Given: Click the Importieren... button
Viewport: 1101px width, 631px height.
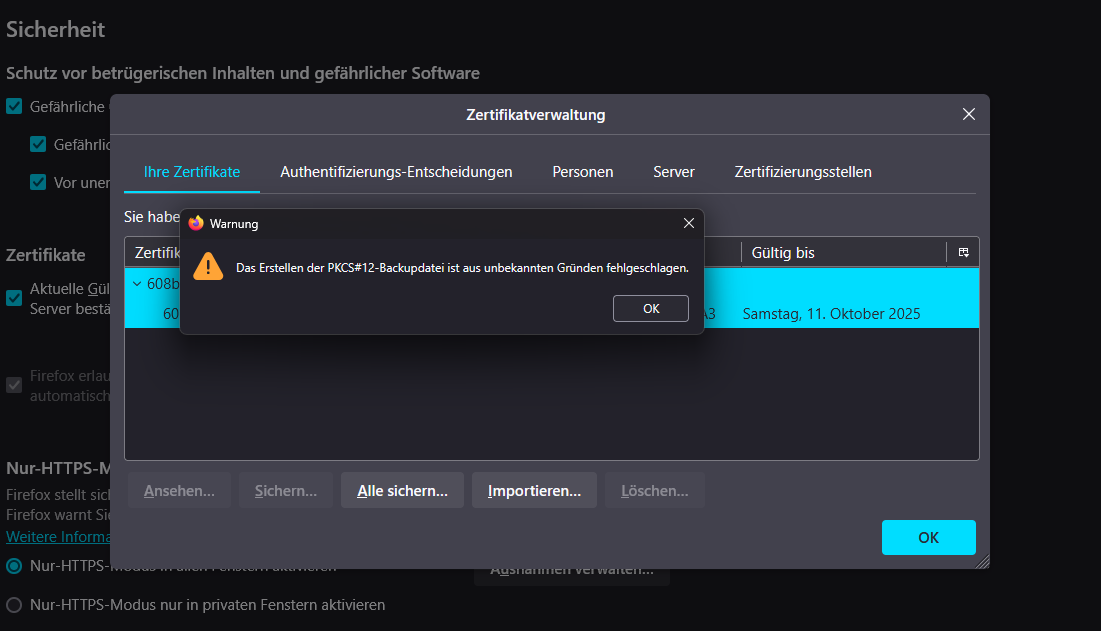Looking at the screenshot, I should click(x=534, y=491).
